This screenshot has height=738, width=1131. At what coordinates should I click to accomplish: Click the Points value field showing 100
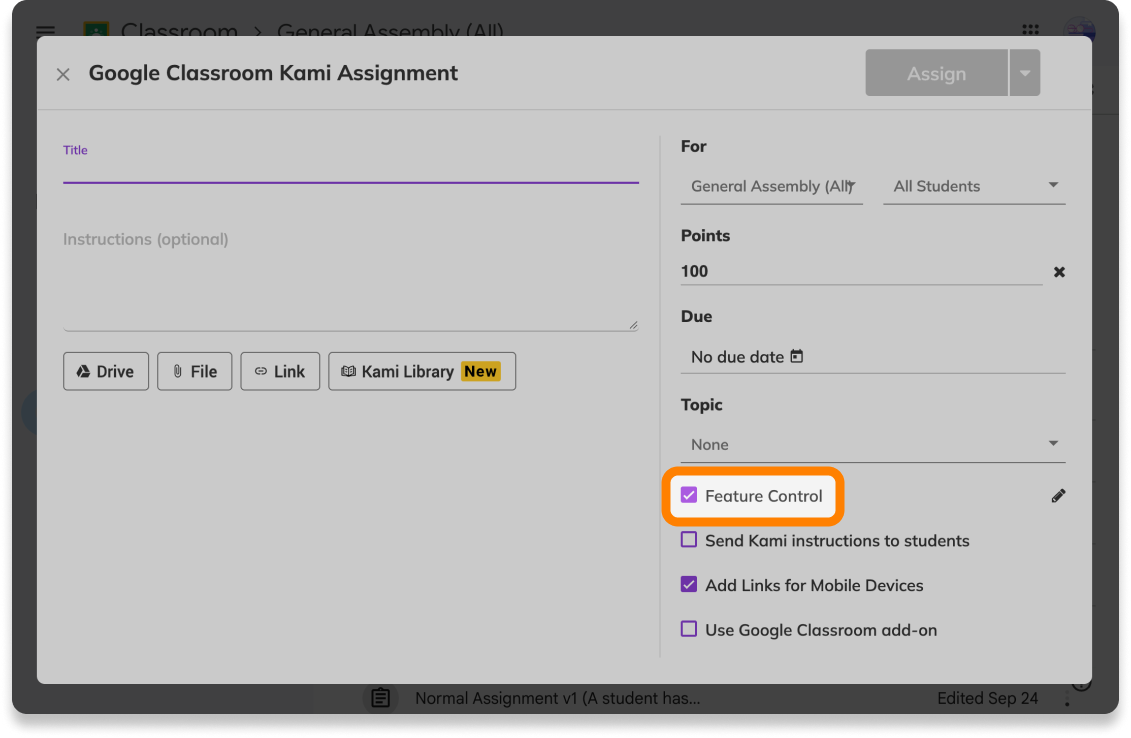pyautogui.click(x=861, y=271)
